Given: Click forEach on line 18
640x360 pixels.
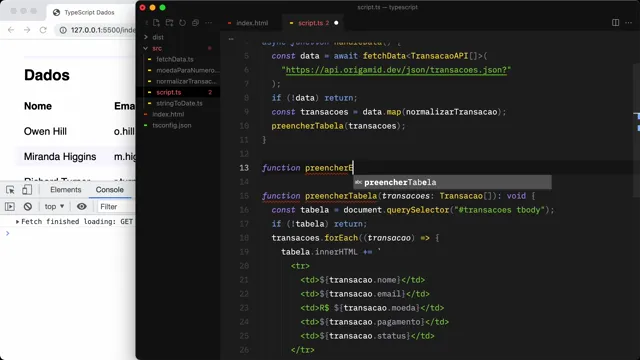Looking at the screenshot, I should pos(341,238).
